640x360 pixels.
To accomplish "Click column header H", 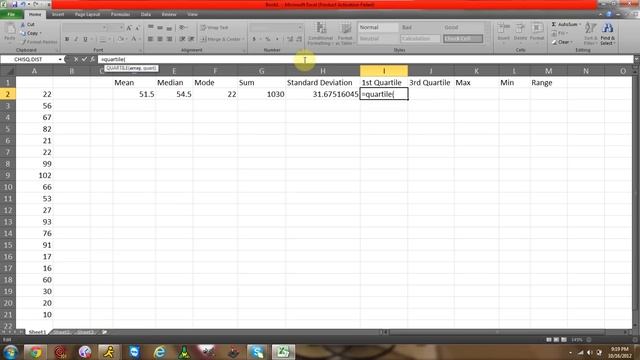I will point(323,71).
